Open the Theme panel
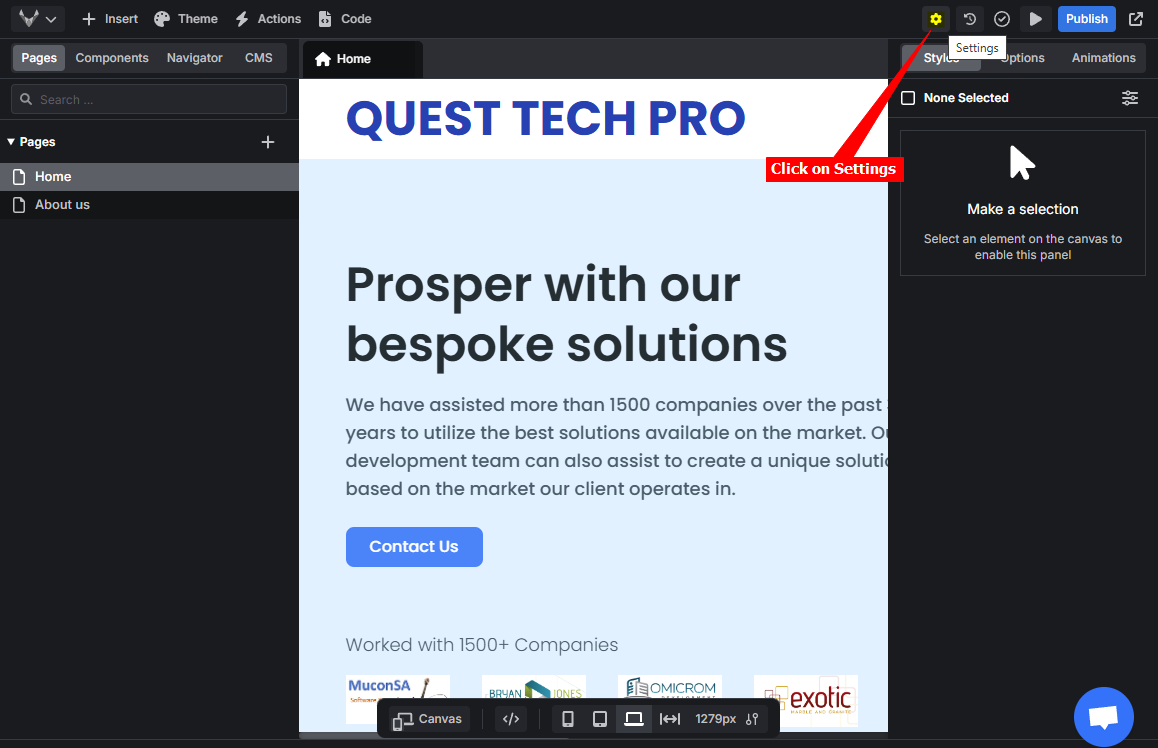This screenshot has height=748, width=1158. pos(186,19)
